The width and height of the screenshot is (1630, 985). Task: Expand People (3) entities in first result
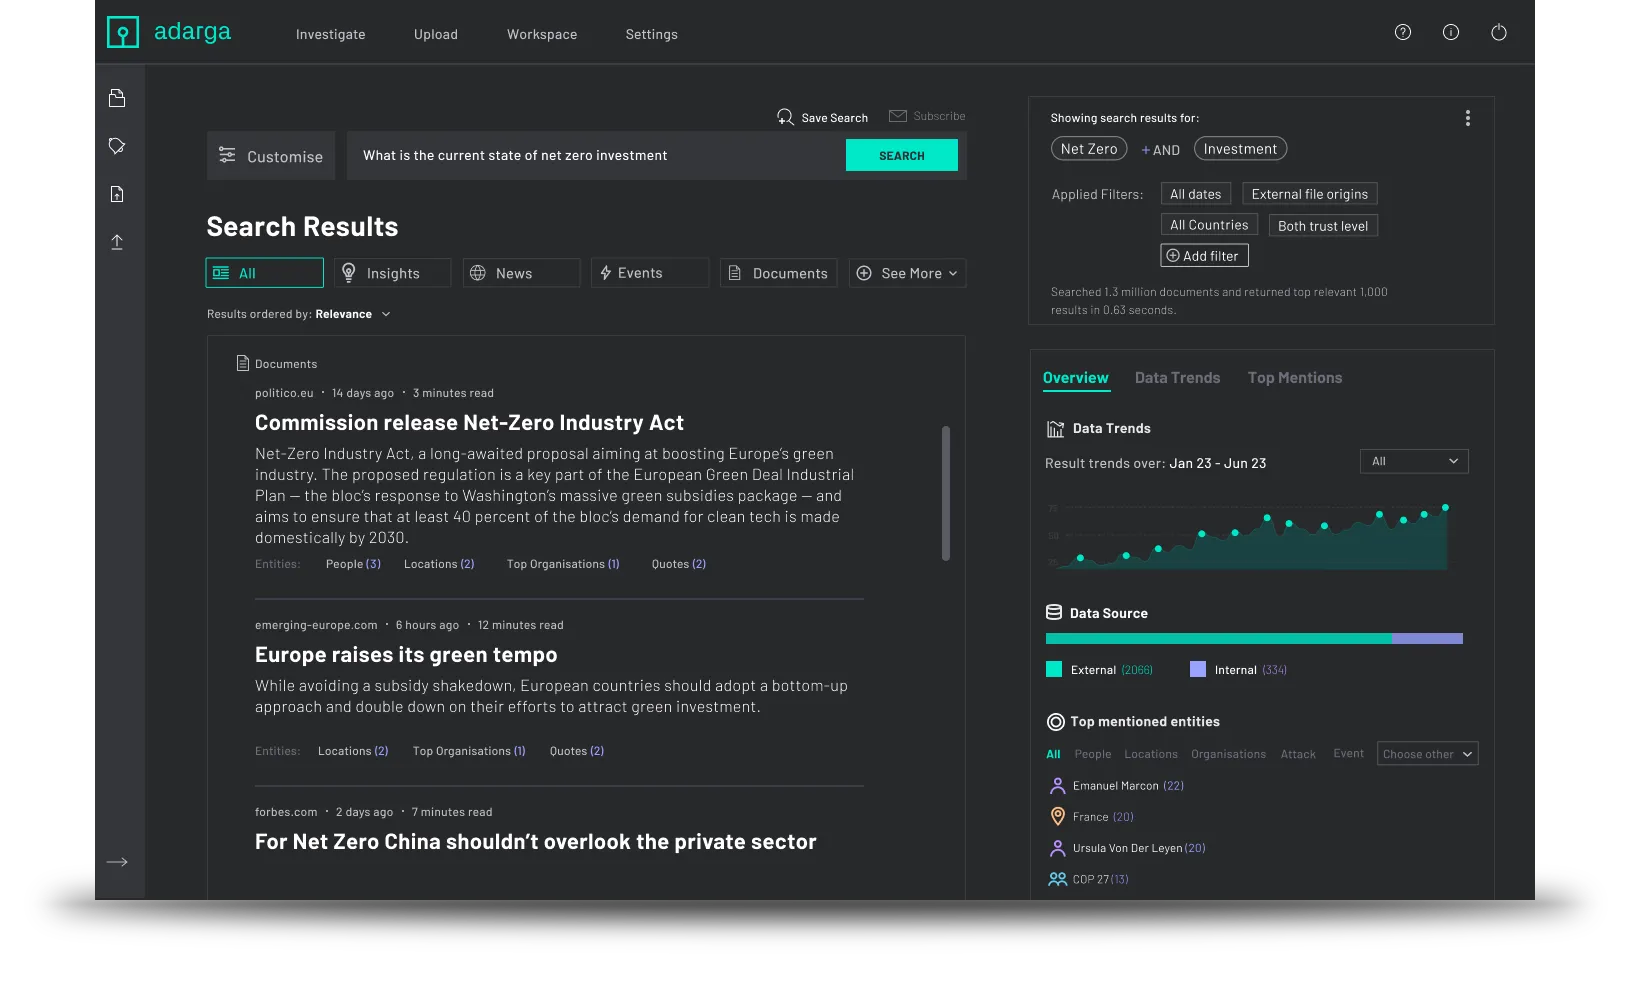pyautogui.click(x=353, y=564)
